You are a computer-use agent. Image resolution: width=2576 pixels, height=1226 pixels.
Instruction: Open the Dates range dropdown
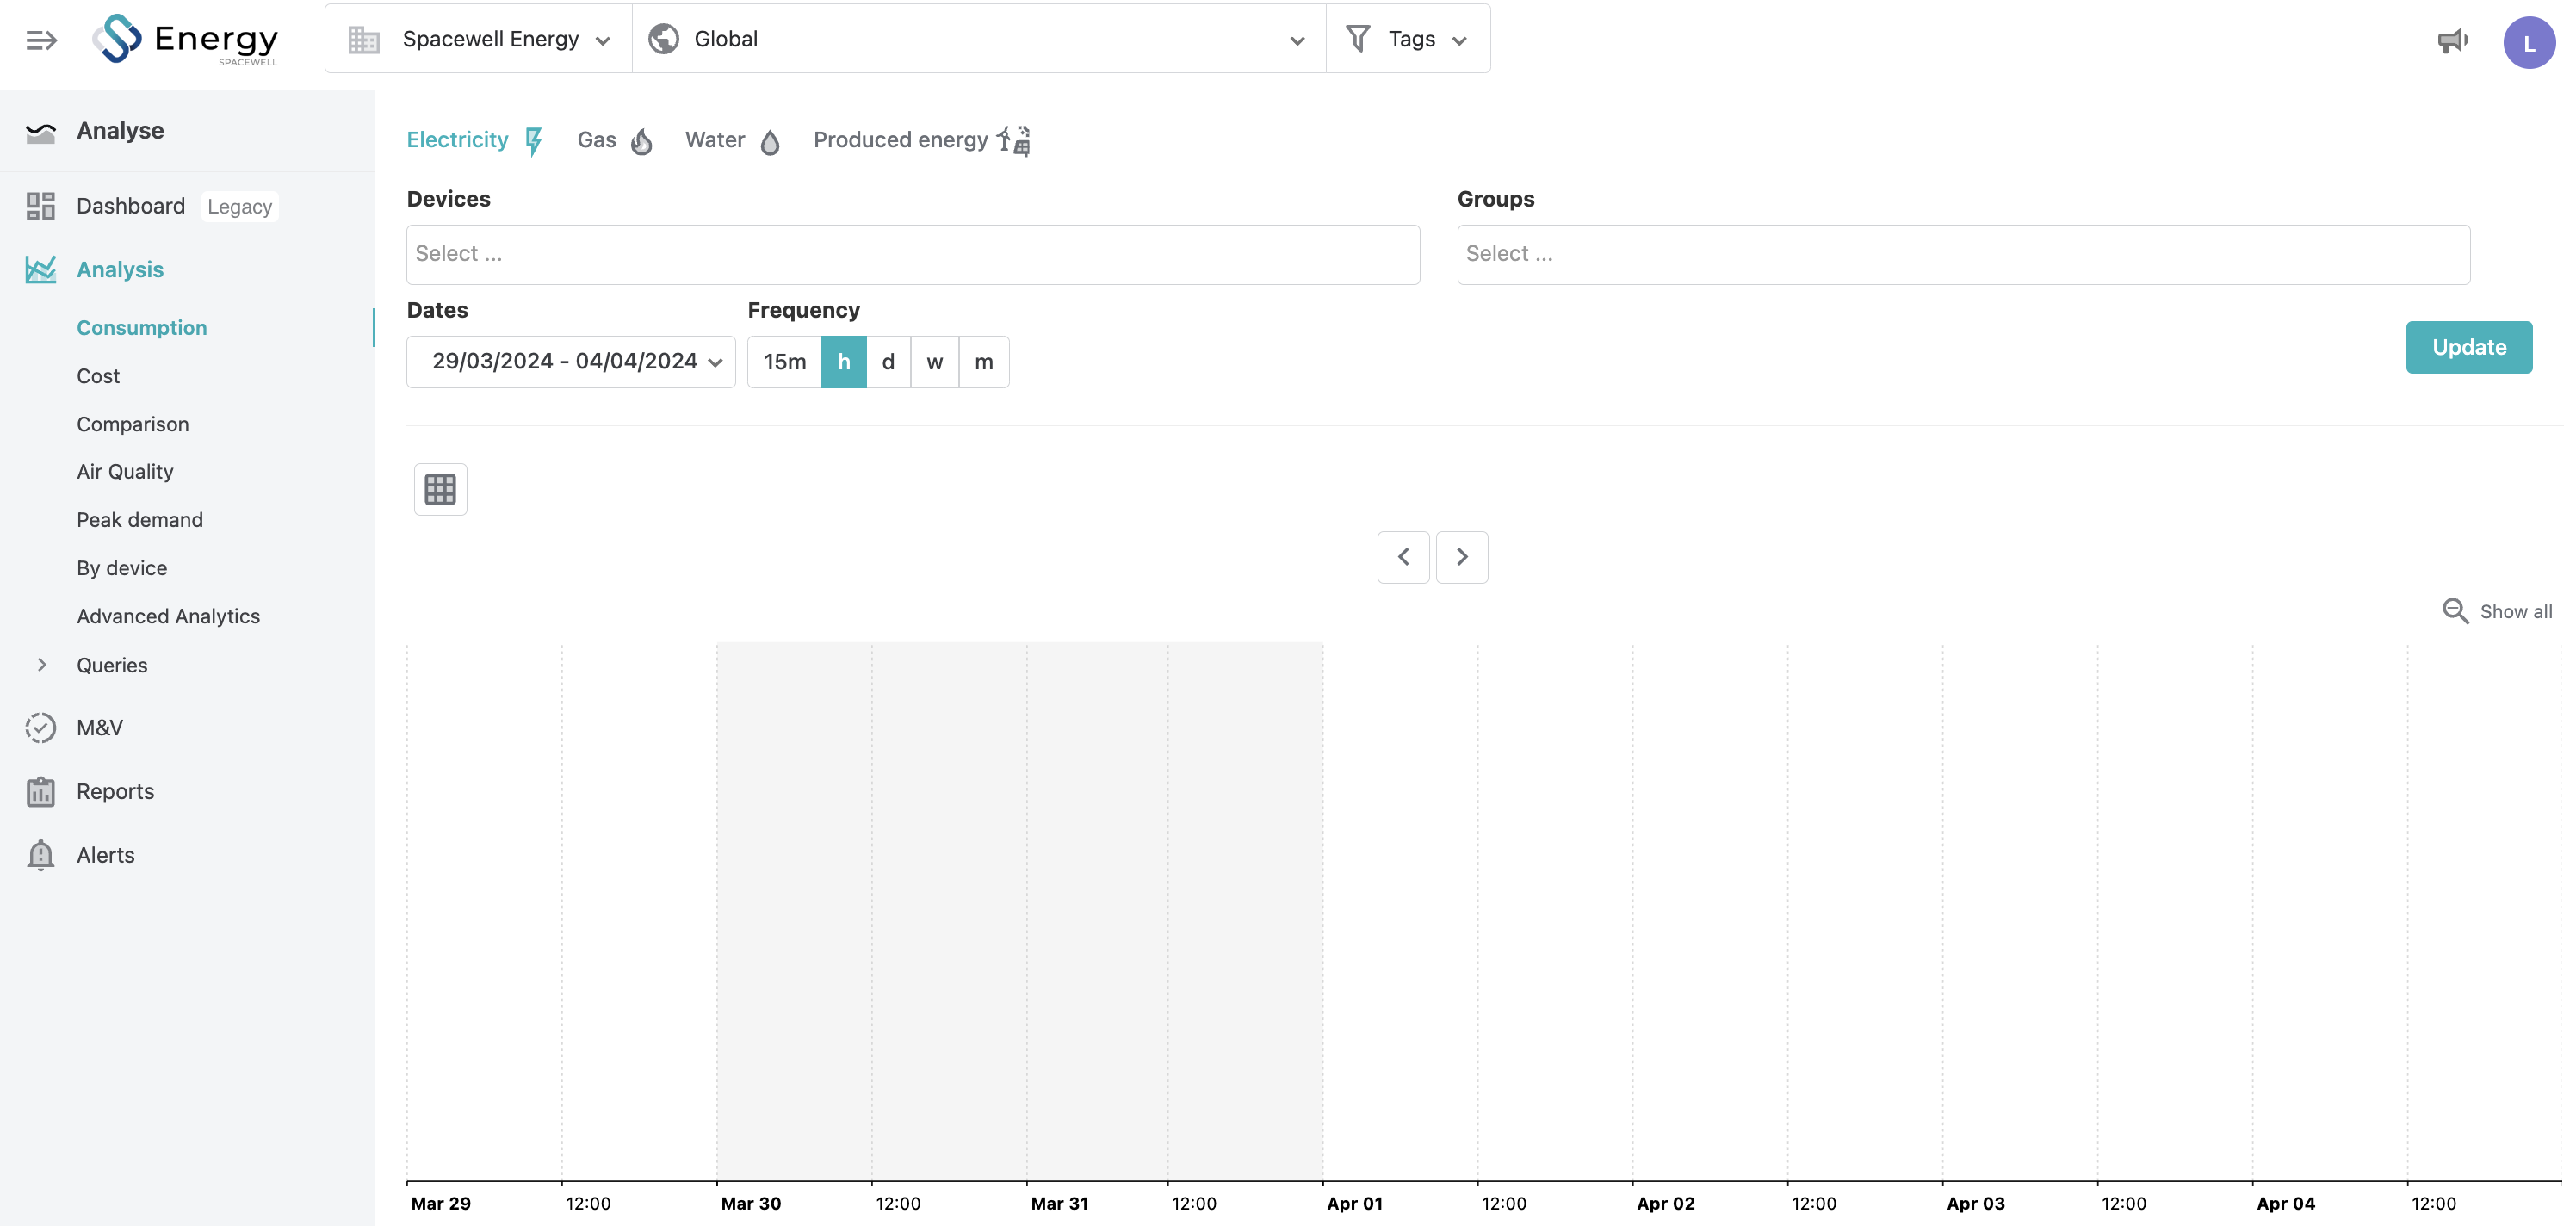tap(571, 362)
